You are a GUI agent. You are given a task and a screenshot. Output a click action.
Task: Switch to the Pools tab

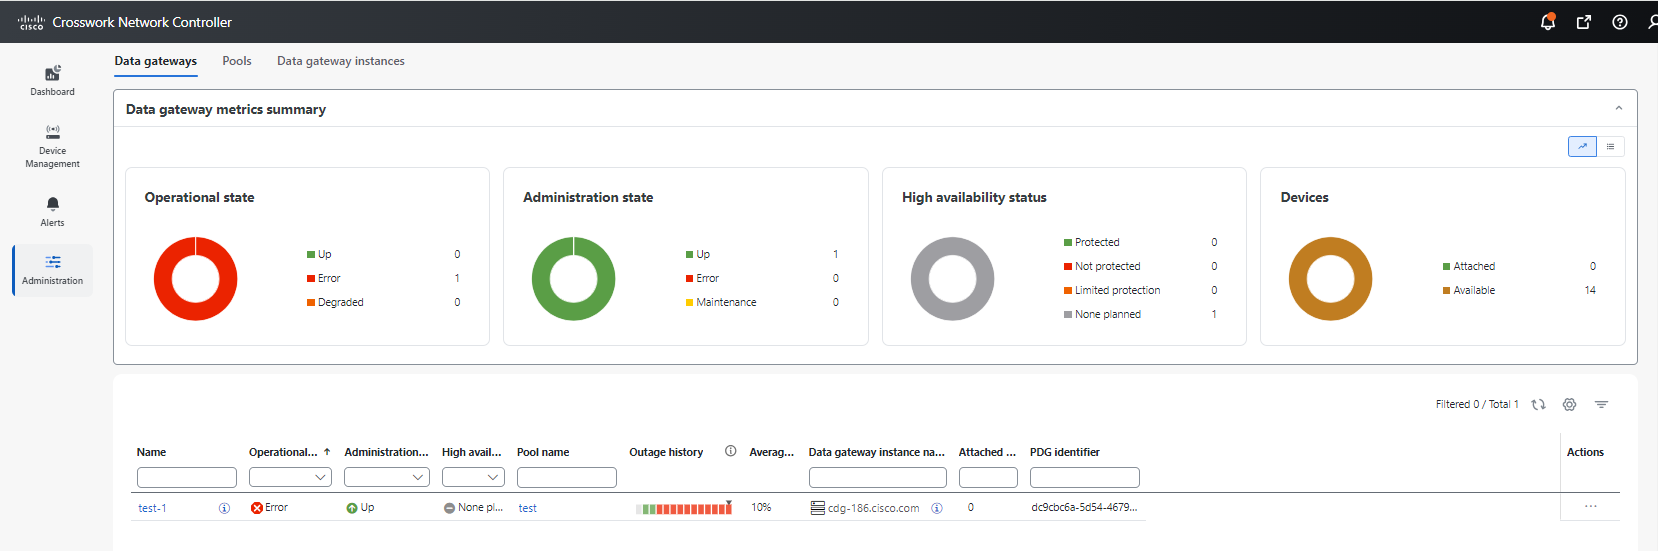[x=237, y=61]
